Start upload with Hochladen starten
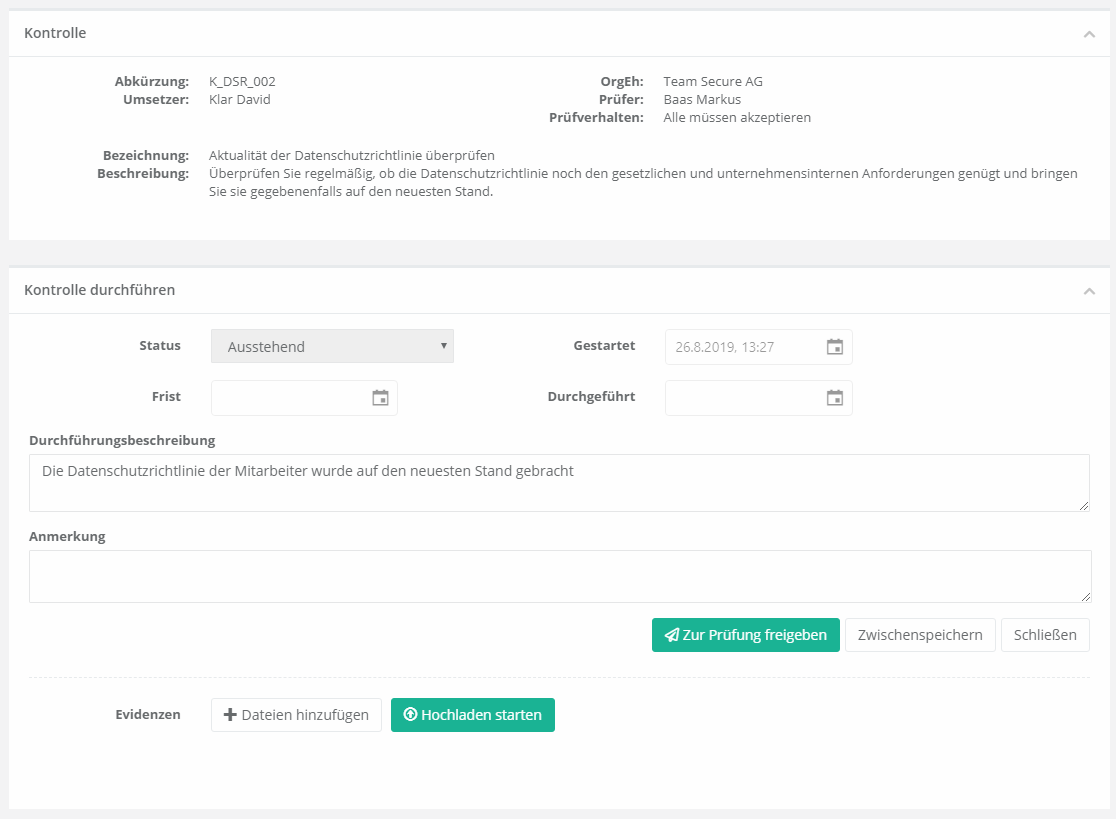The height and width of the screenshot is (819, 1116). [472, 715]
